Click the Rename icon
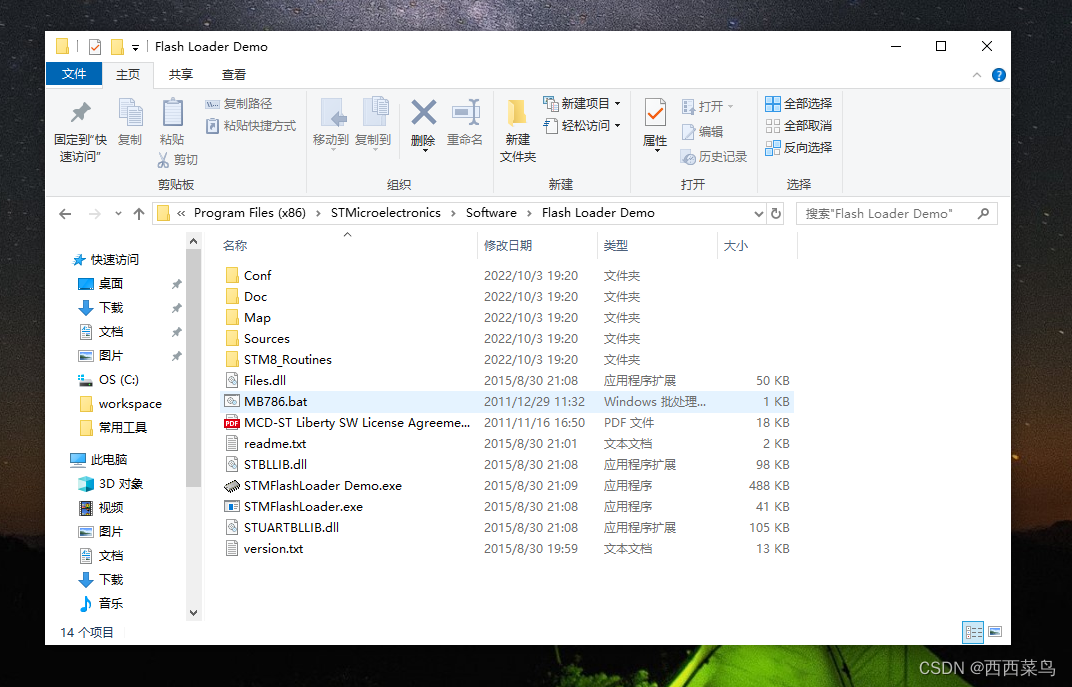 pyautogui.click(x=466, y=113)
